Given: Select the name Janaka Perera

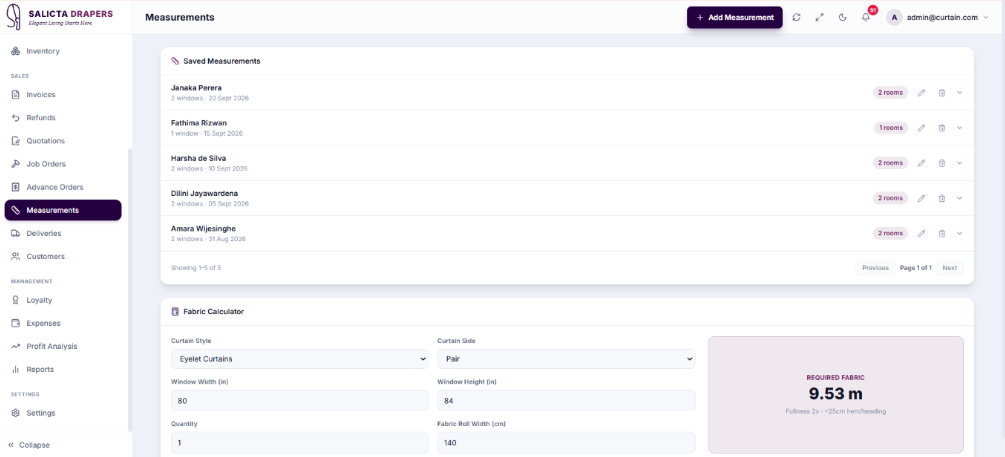Looking at the screenshot, I should [196, 88].
